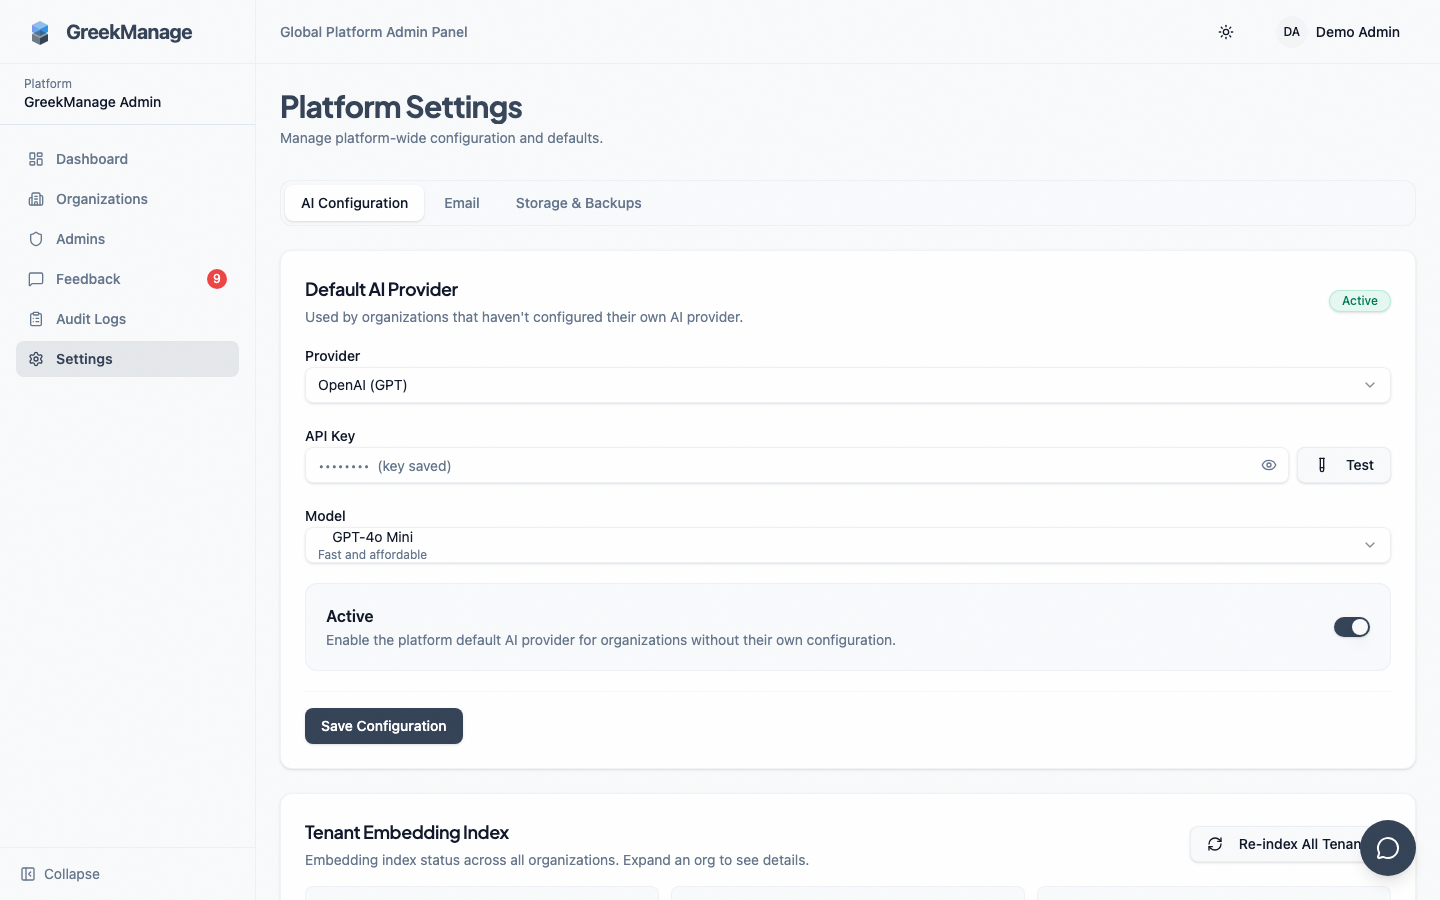Click the Feedback speech bubble icon

[x=36, y=279]
